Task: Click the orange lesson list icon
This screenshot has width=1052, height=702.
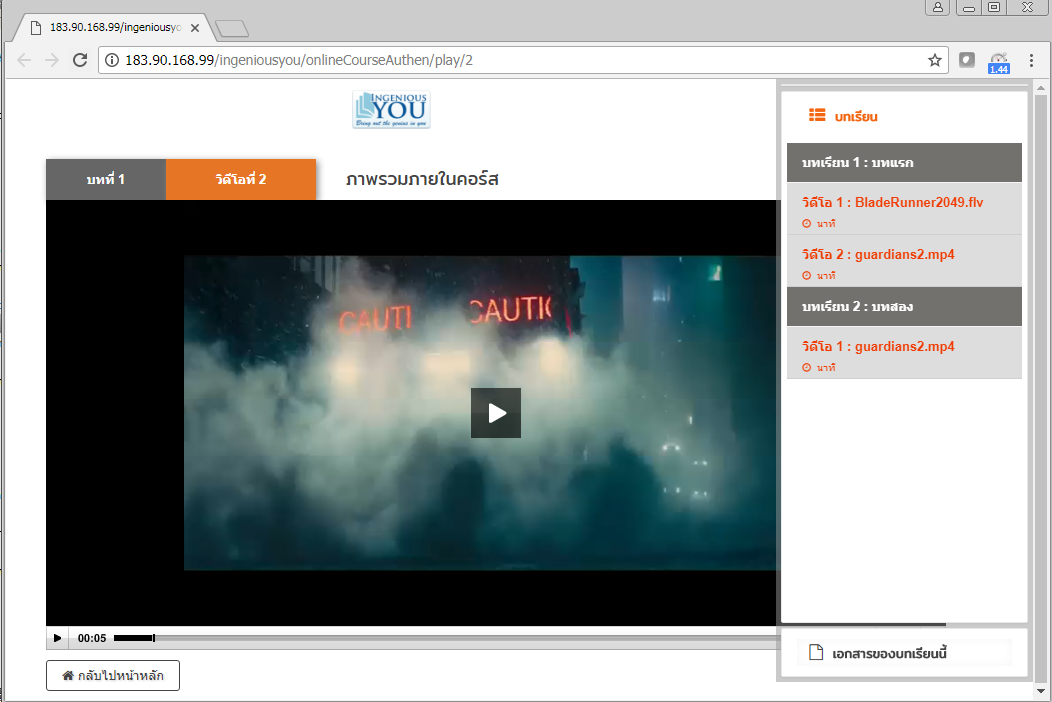Action: (x=817, y=115)
